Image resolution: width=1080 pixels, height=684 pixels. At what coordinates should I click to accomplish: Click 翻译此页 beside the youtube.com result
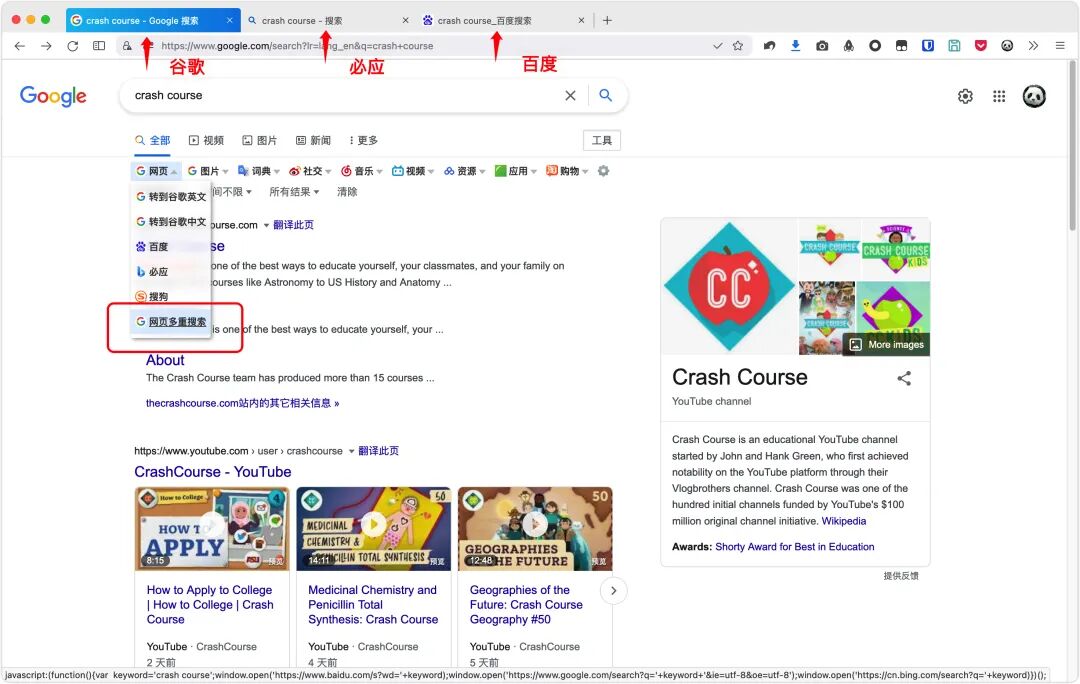point(378,451)
